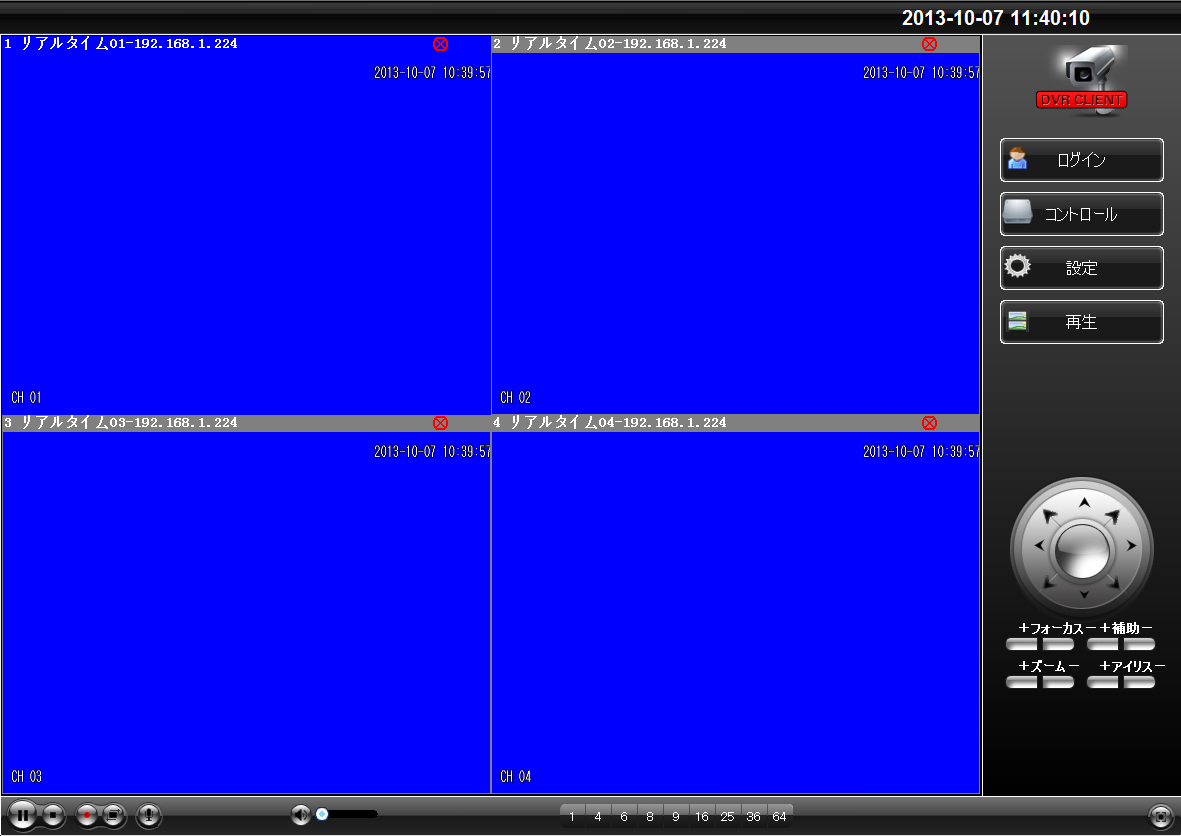Pan camera up with PTZ up arrow
The height and width of the screenshot is (836, 1181).
(1084, 502)
